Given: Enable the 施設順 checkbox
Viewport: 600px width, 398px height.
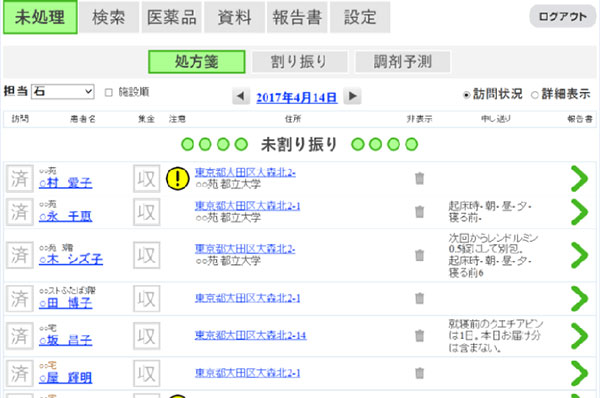Looking at the screenshot, I should point(109,93).
